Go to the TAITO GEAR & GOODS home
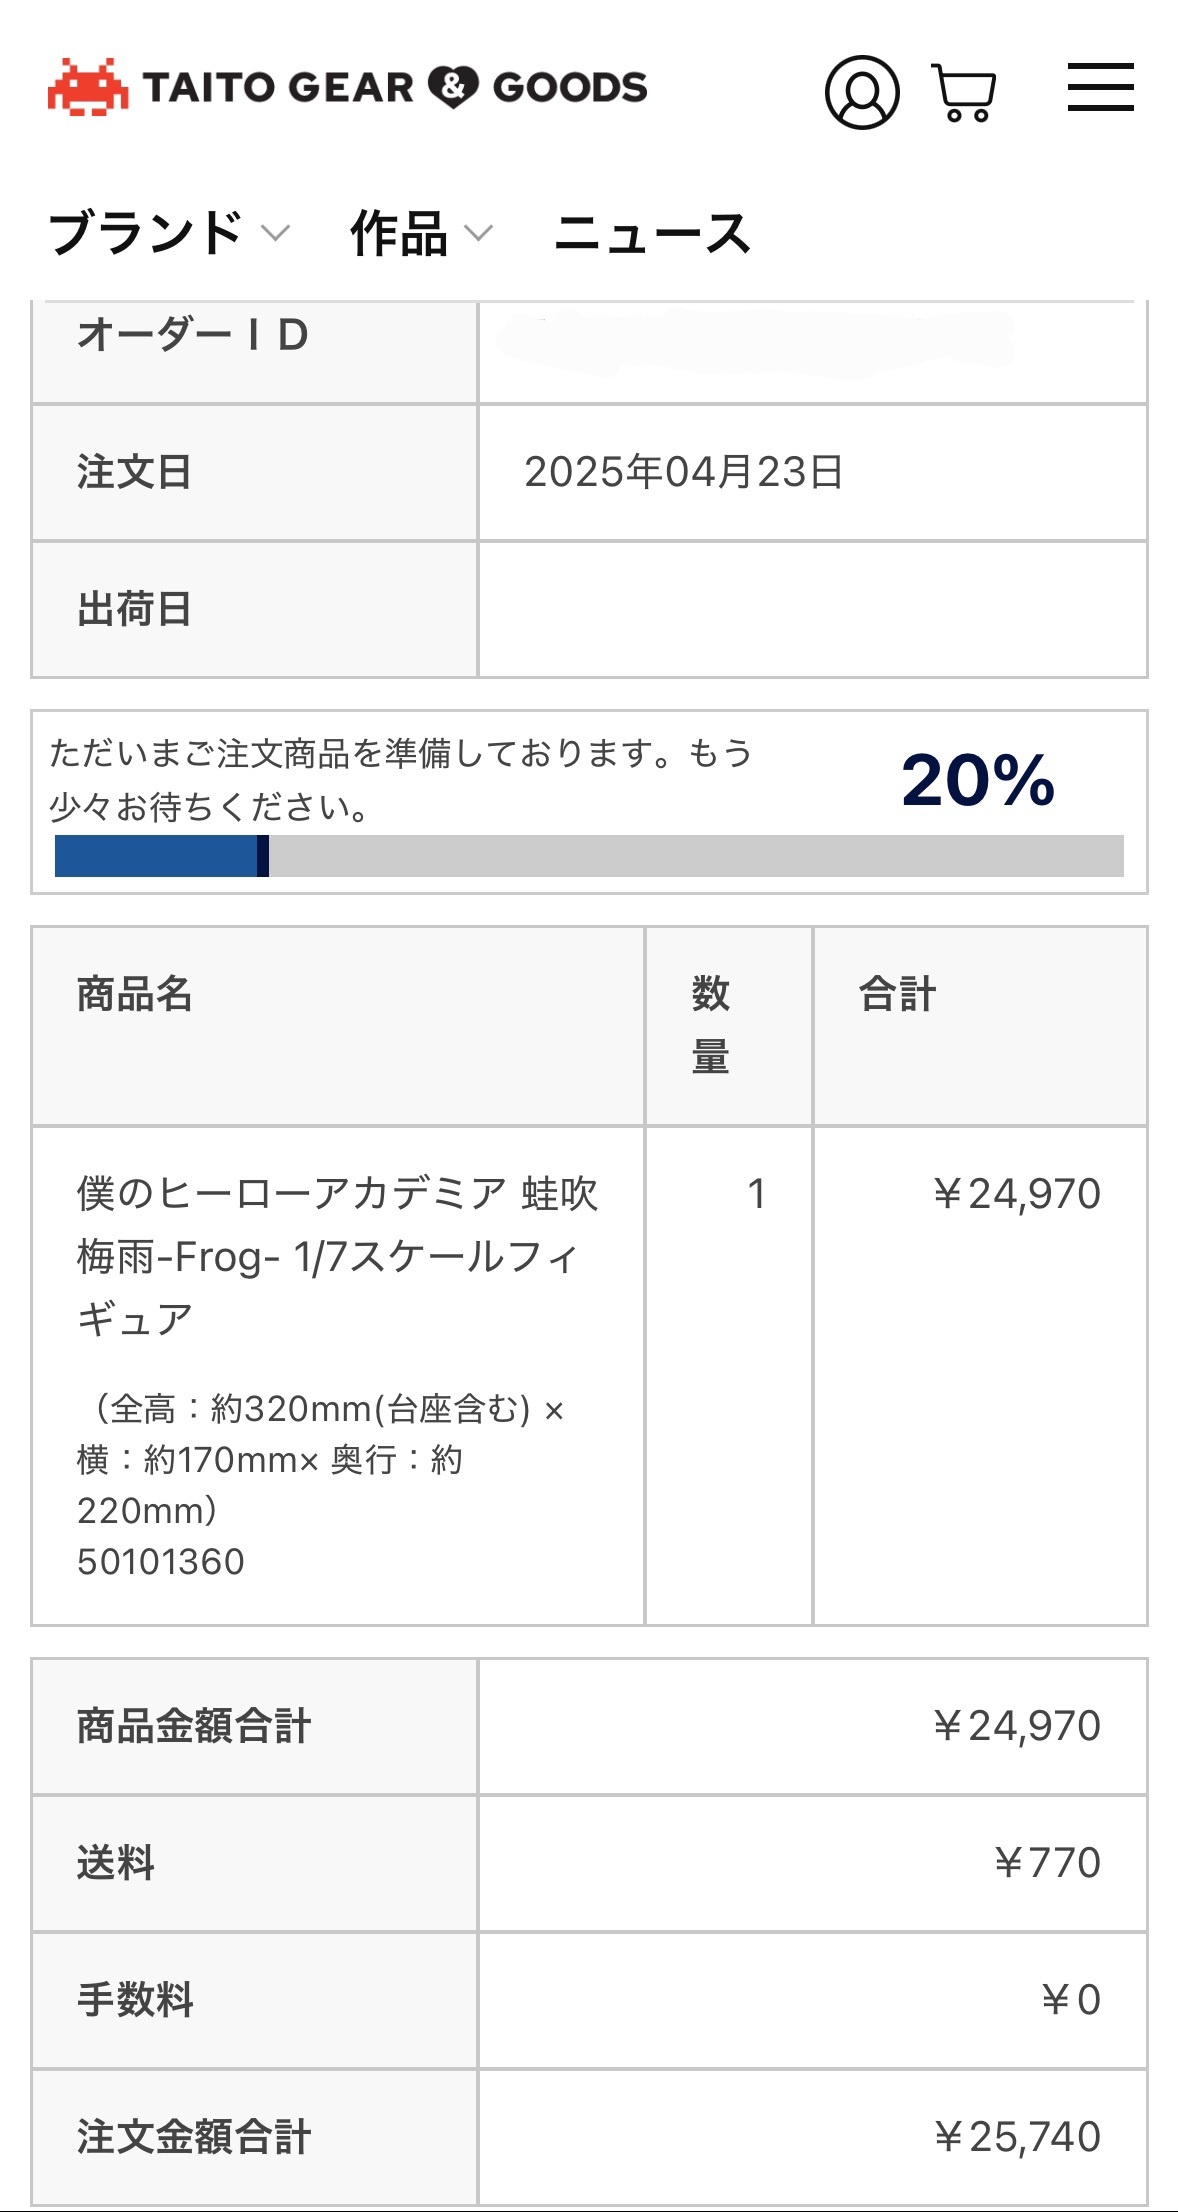This screenshot has height=2212, width=1178. coord(347,87)
